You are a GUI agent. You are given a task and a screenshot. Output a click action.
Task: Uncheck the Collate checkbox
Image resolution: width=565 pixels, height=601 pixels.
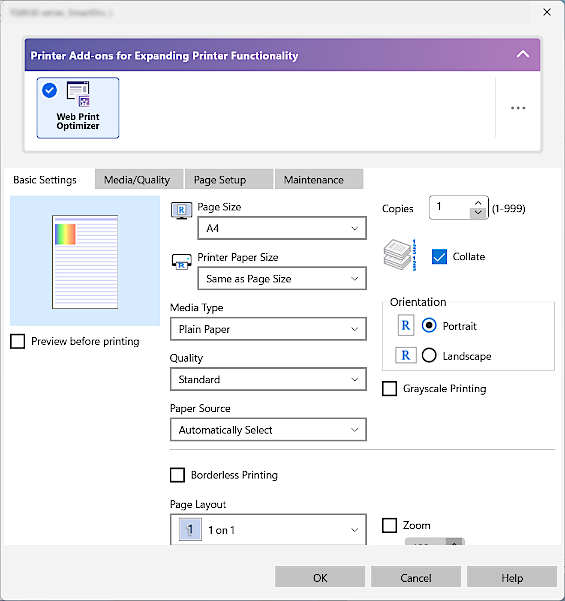(x=439, y=256)
